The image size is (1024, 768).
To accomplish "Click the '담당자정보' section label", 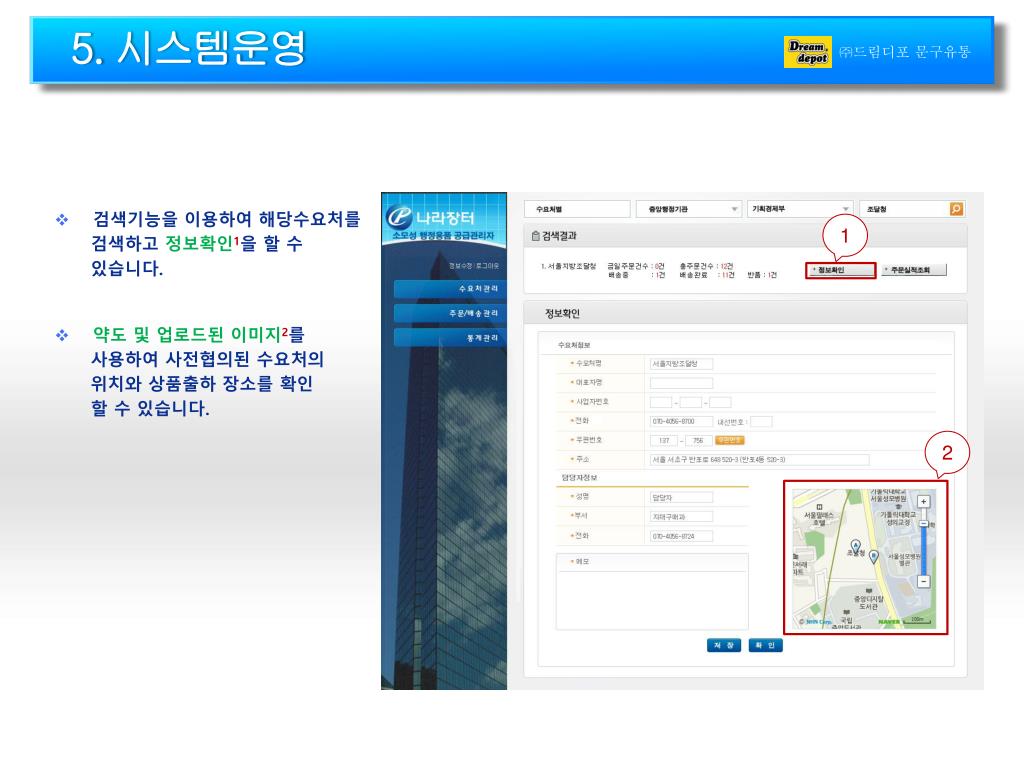I will coord(579,478).
